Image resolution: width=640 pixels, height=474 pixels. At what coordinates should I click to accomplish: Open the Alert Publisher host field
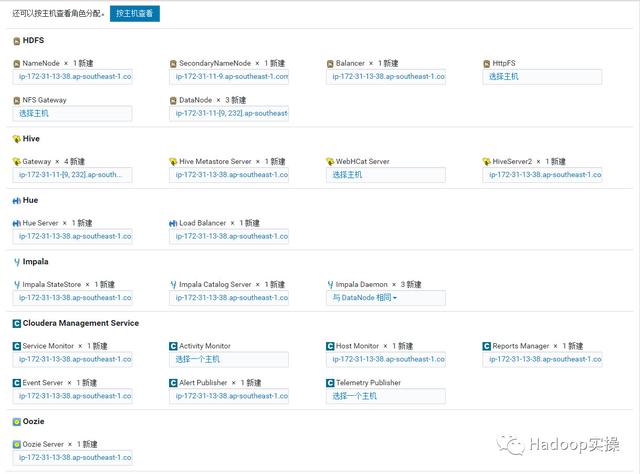[x=229, y=396]
